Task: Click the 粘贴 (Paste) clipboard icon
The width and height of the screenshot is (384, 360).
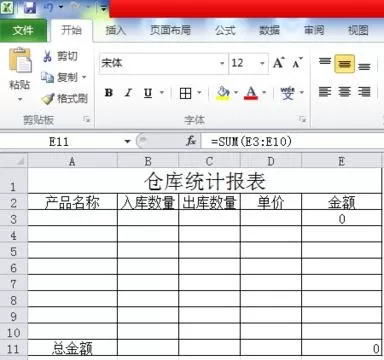Action: 20,60
